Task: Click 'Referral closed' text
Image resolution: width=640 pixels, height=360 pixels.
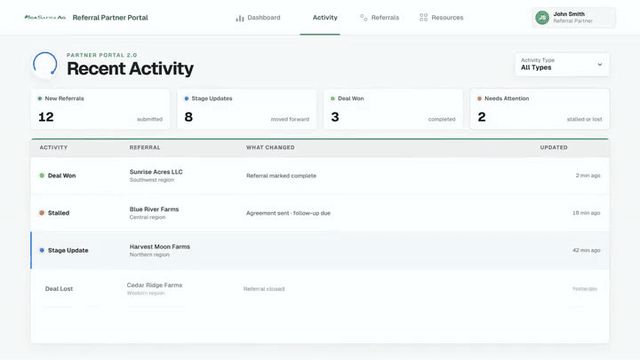Action: click(x=264, y=289)
